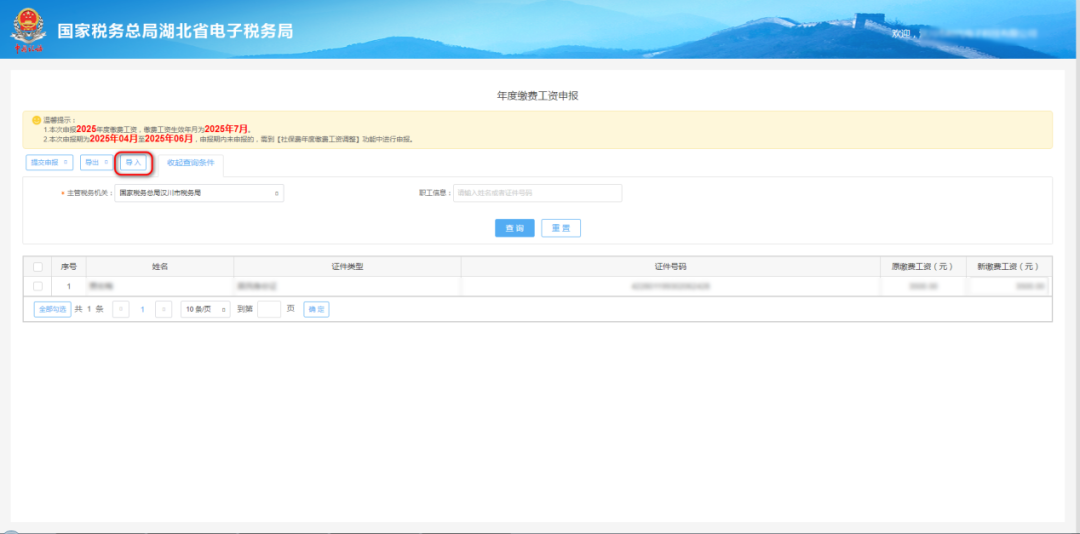Viewport: 1080px width, 534px height.
Task: Expand the 导出 export dropdown
Action: pyautogui.click(x=96, y=162)
